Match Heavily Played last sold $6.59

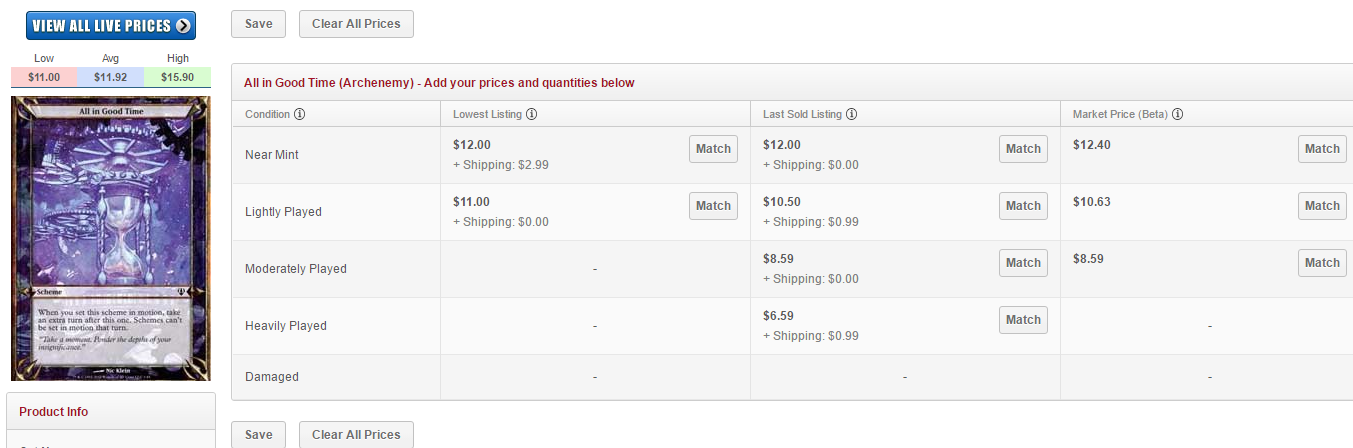tap(1023, 320)
